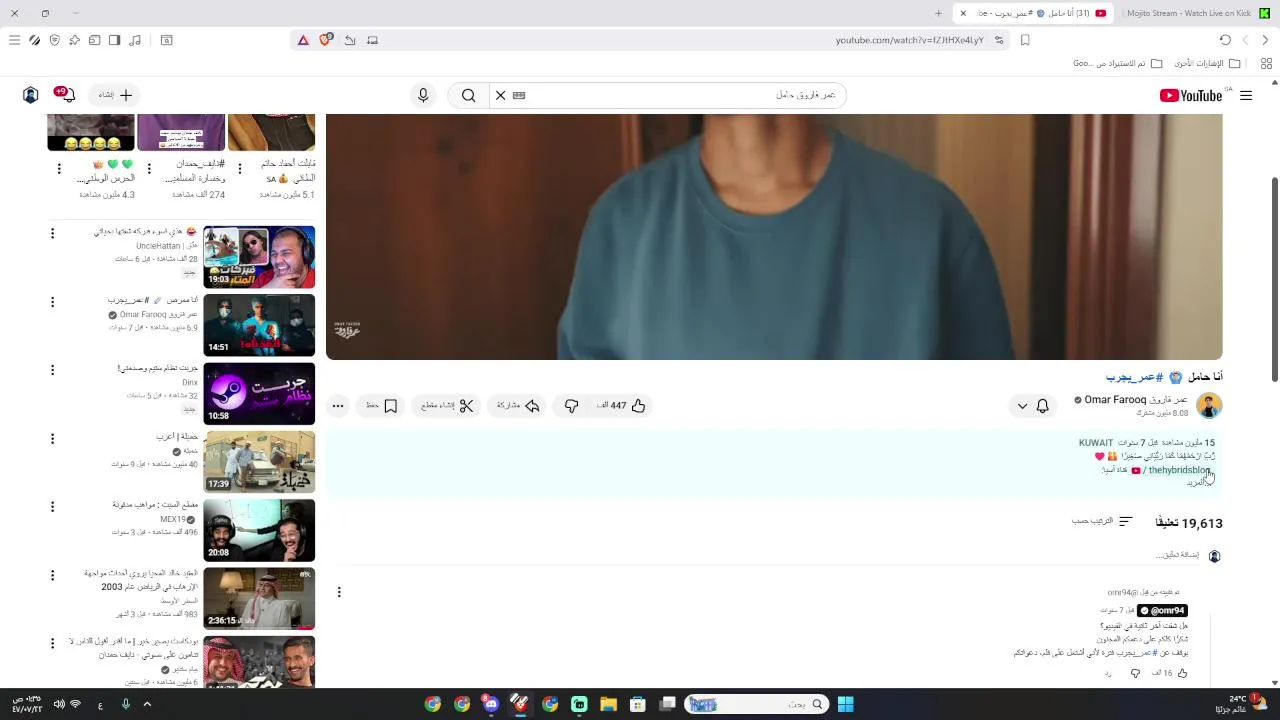Open the account avatar menu

30,95
